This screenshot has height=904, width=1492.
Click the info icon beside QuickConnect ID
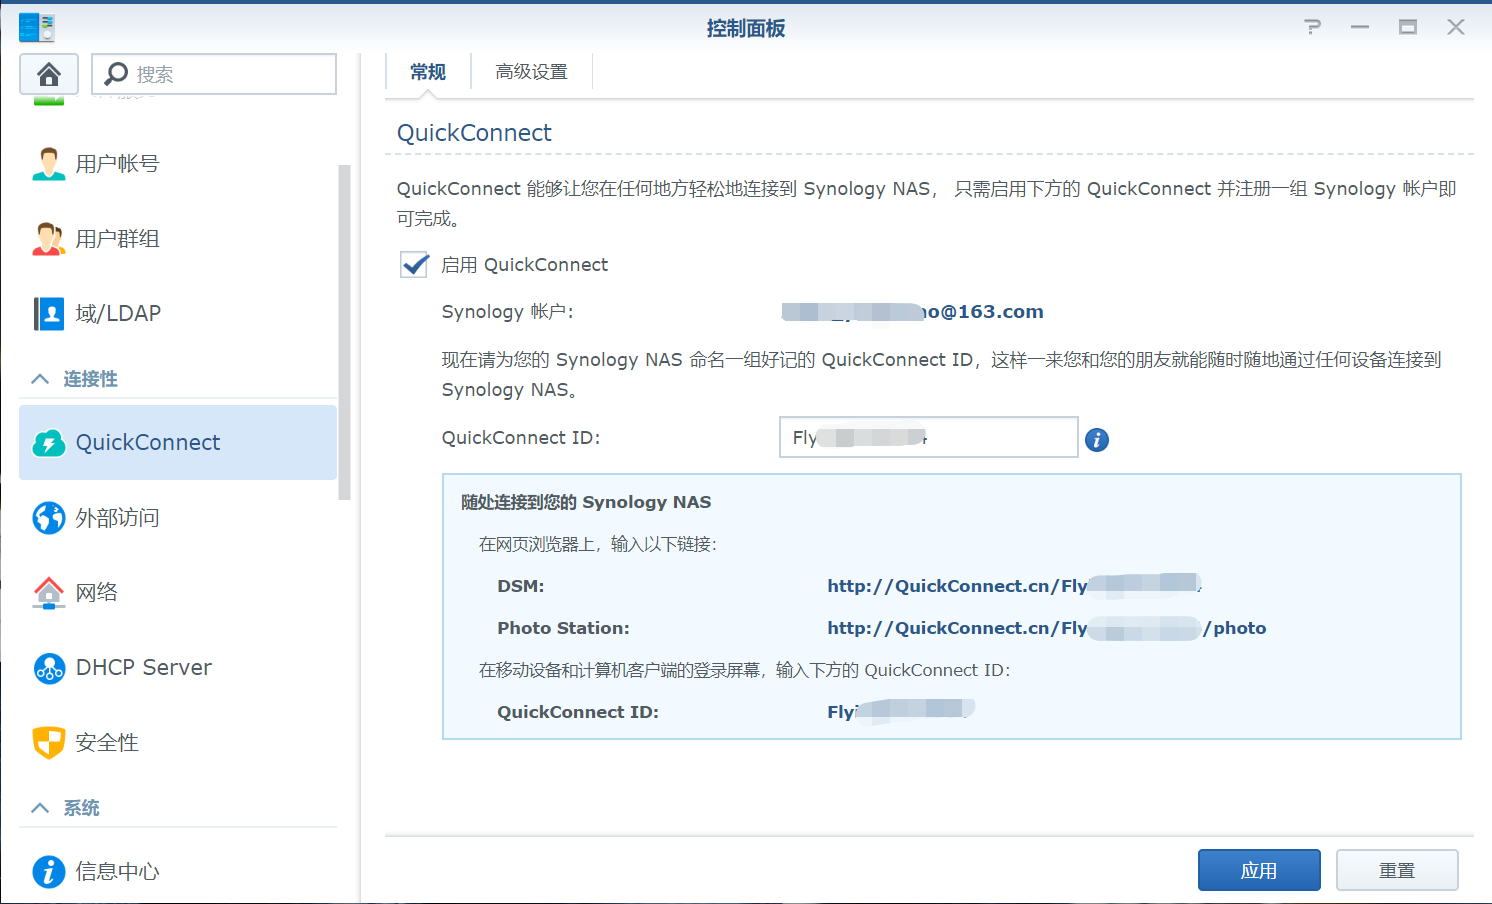tap(1097, 440)
